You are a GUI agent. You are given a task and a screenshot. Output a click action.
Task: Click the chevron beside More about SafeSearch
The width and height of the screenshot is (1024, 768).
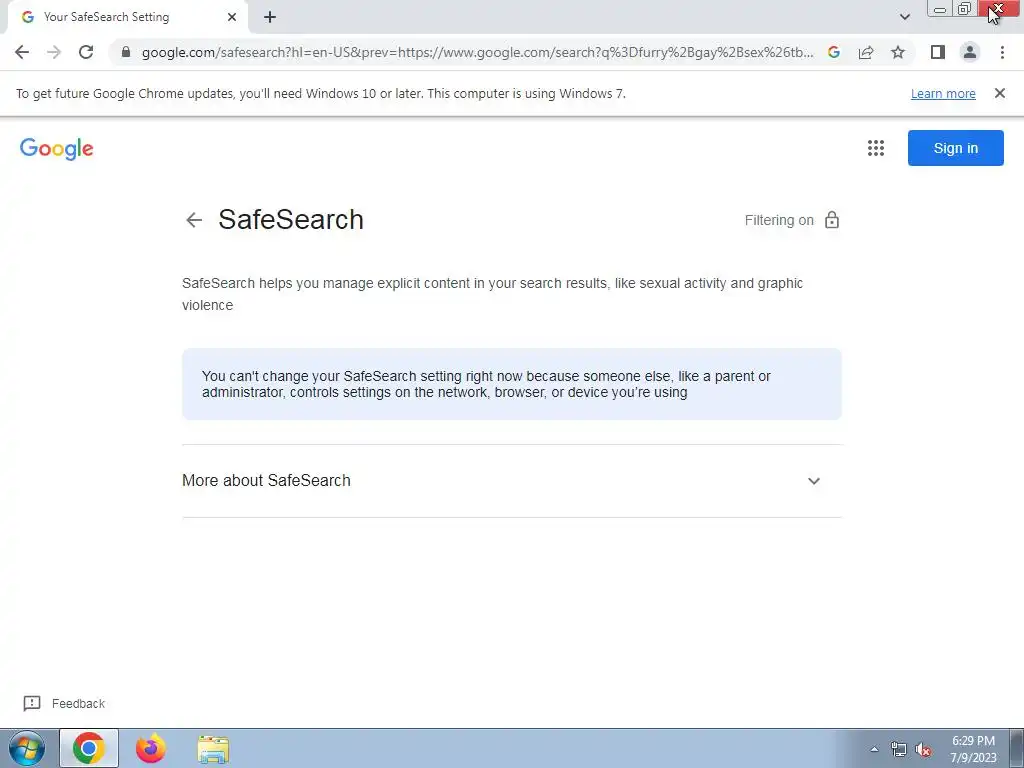coord(814,481)
